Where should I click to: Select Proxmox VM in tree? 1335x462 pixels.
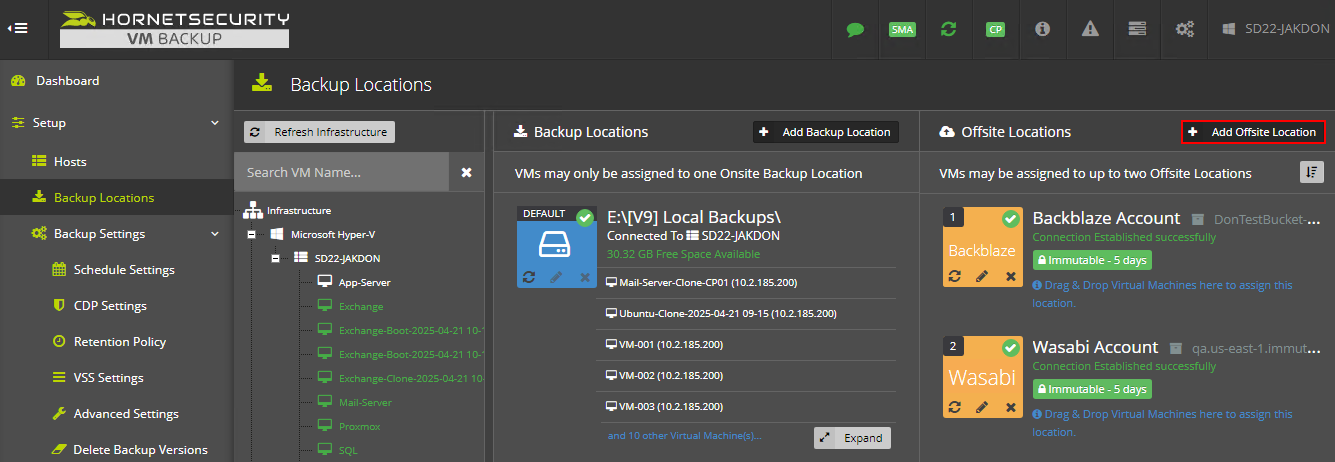(x=359, y=426)
